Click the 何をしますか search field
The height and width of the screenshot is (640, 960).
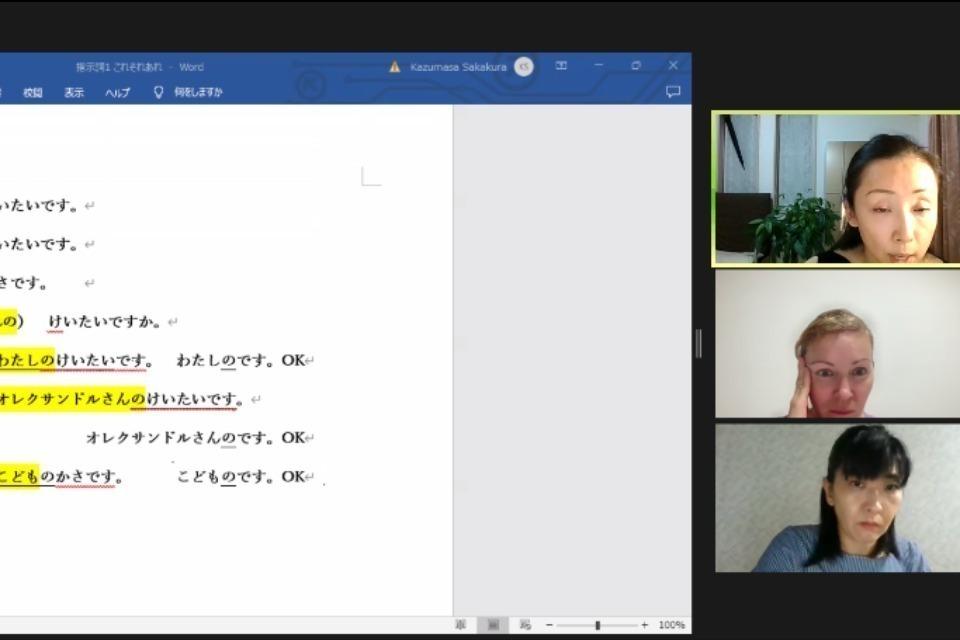point(198,93)
